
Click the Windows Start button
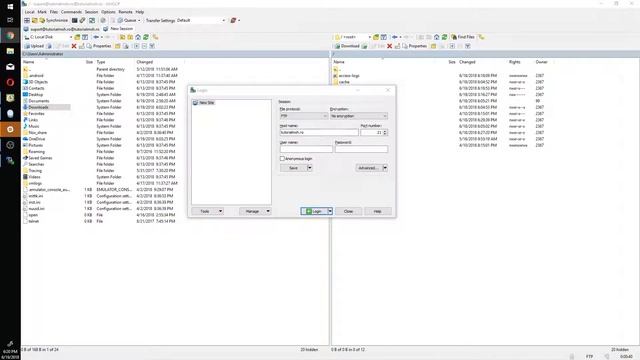10,6
